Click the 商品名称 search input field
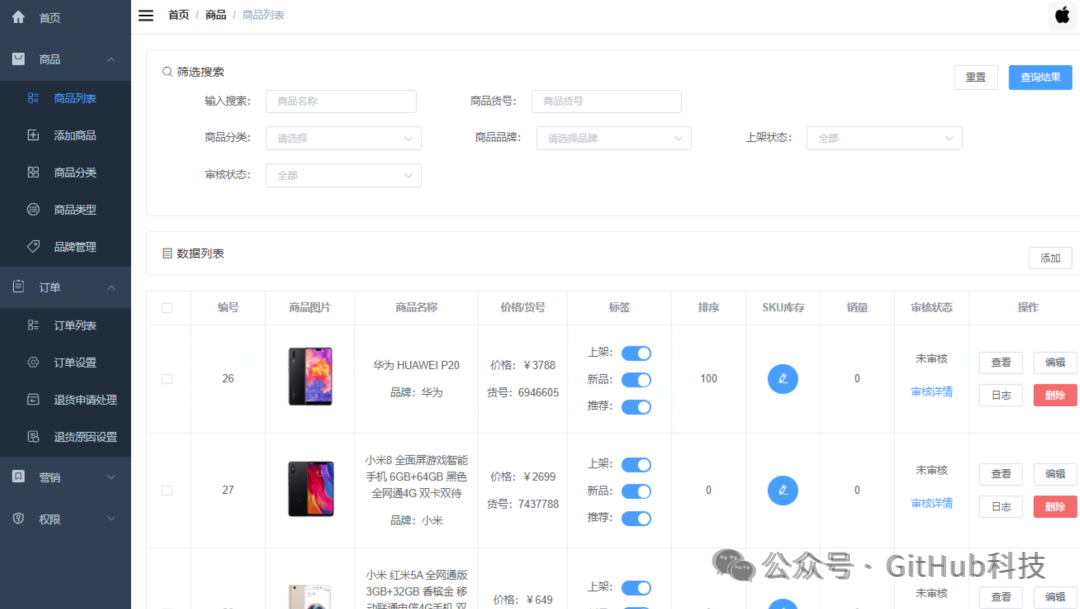Viewport: 1080px width, 609px height. [341, 101]
